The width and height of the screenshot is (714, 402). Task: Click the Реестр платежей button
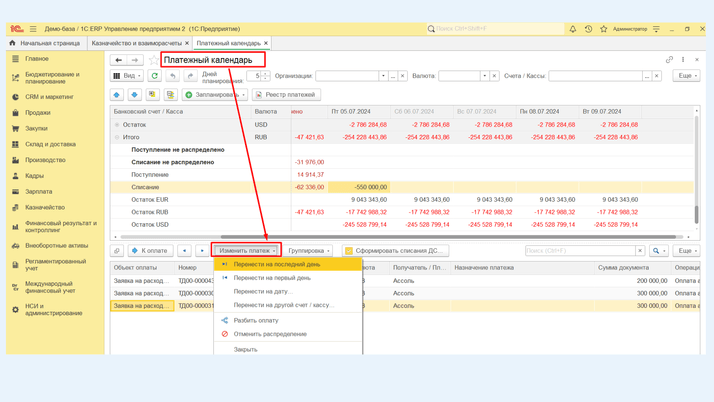(x=285, y=95)
